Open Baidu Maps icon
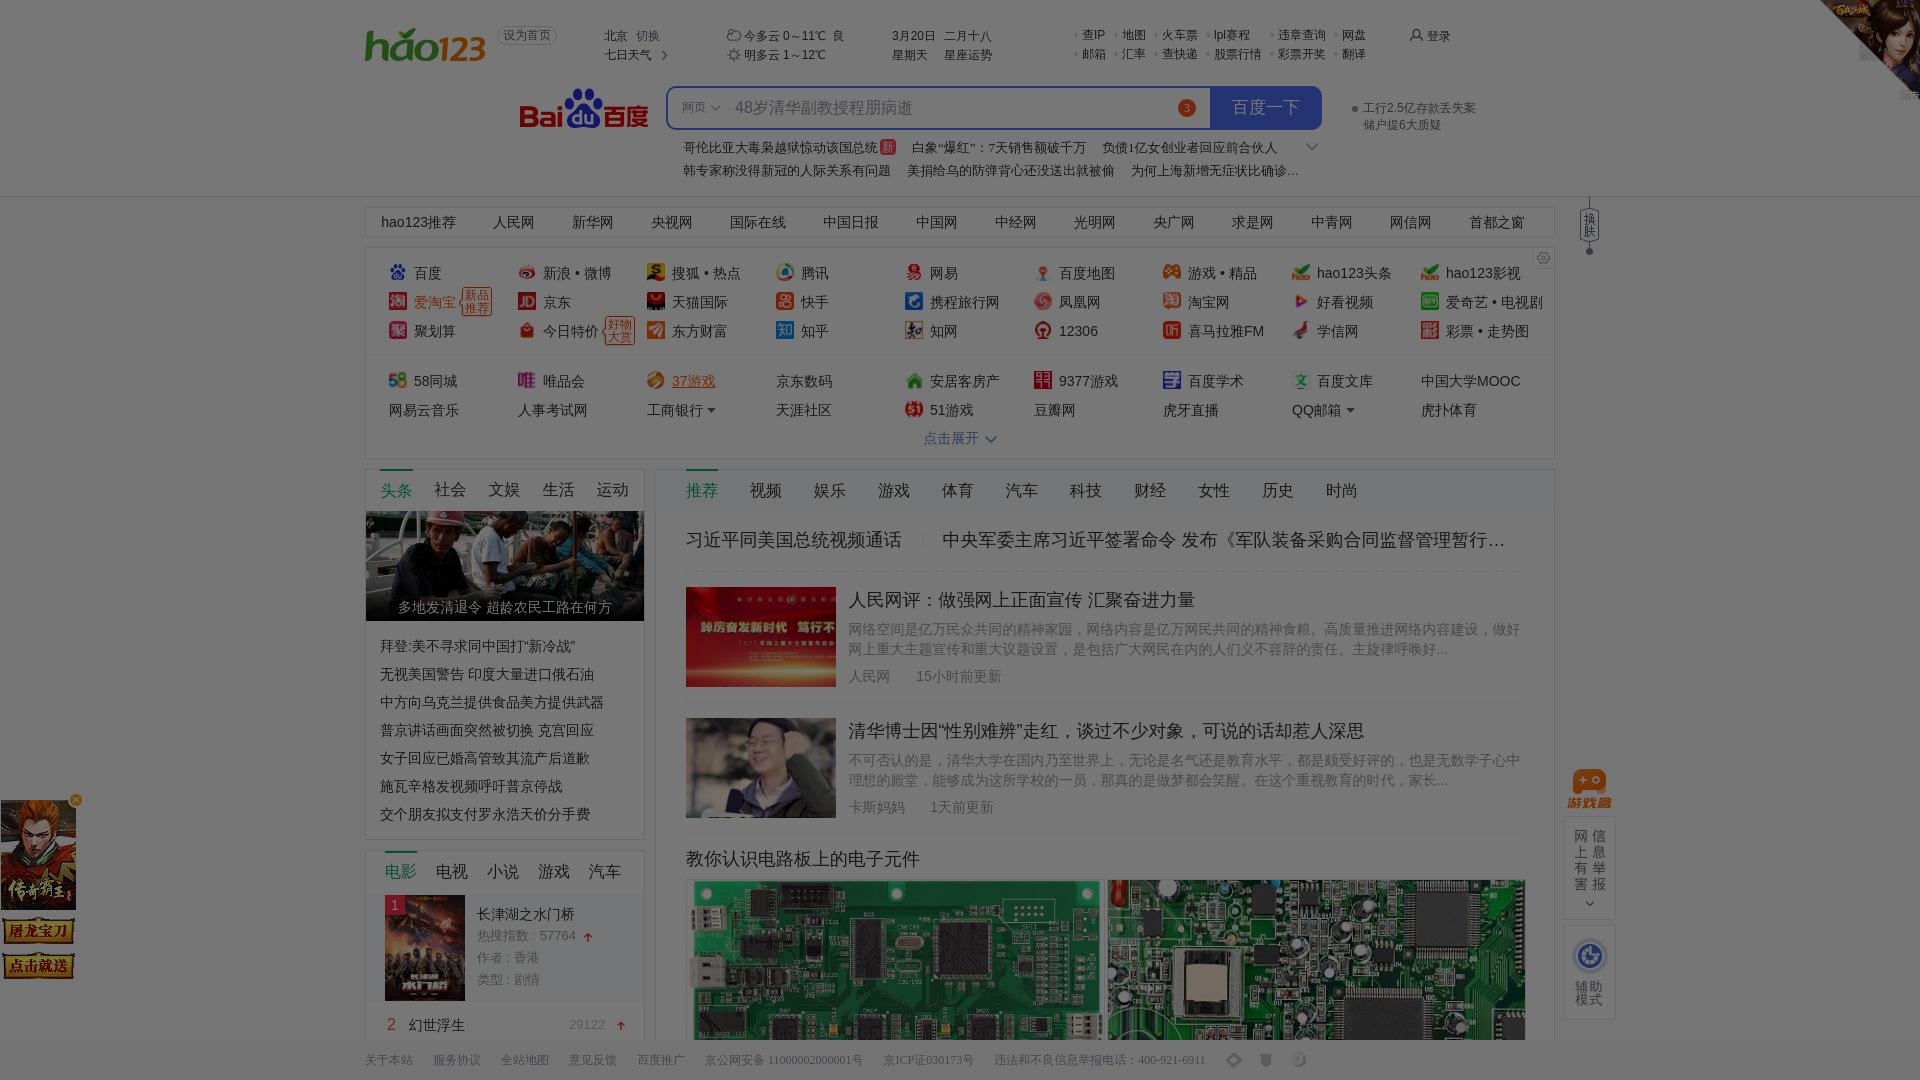Screen dimensions: 1920x1080 (x=1043, y=272)
